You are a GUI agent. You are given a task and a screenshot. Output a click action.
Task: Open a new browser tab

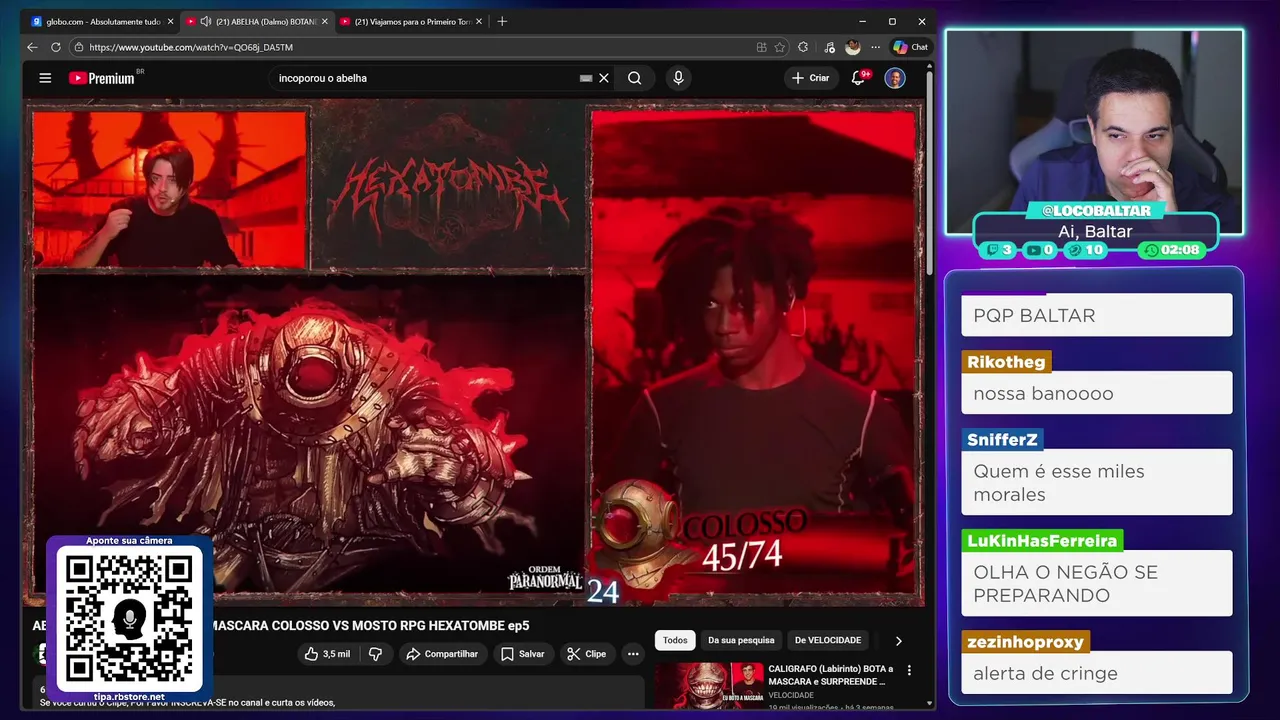click(x=502, y=21)
